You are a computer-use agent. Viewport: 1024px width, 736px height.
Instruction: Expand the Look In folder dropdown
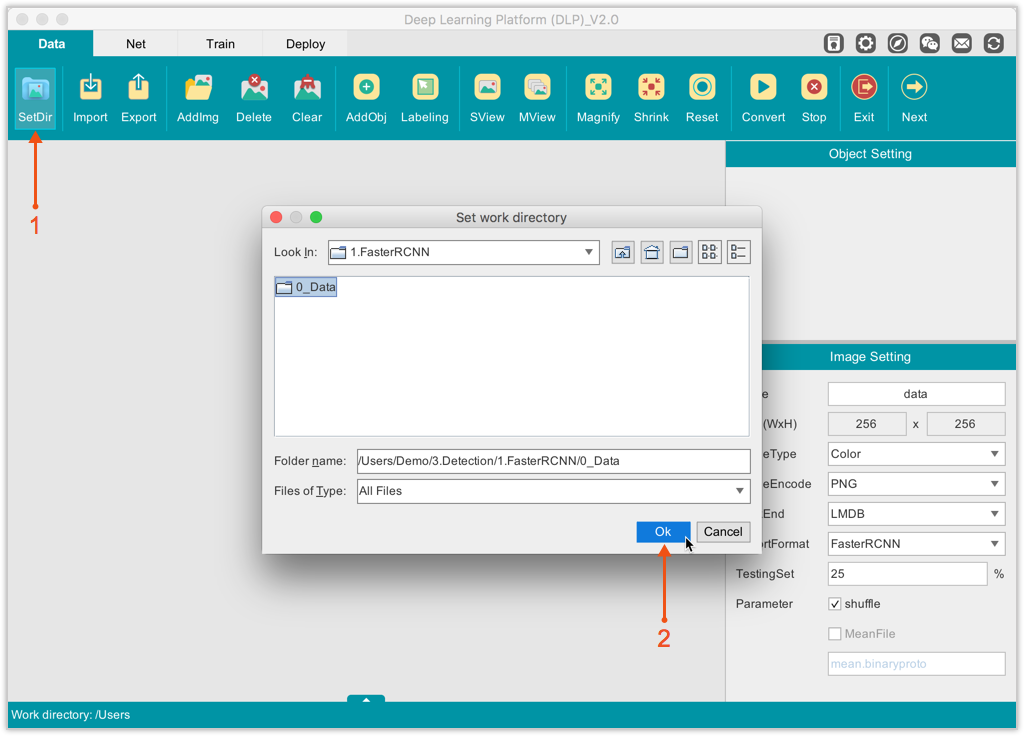(x=589, y=253)
